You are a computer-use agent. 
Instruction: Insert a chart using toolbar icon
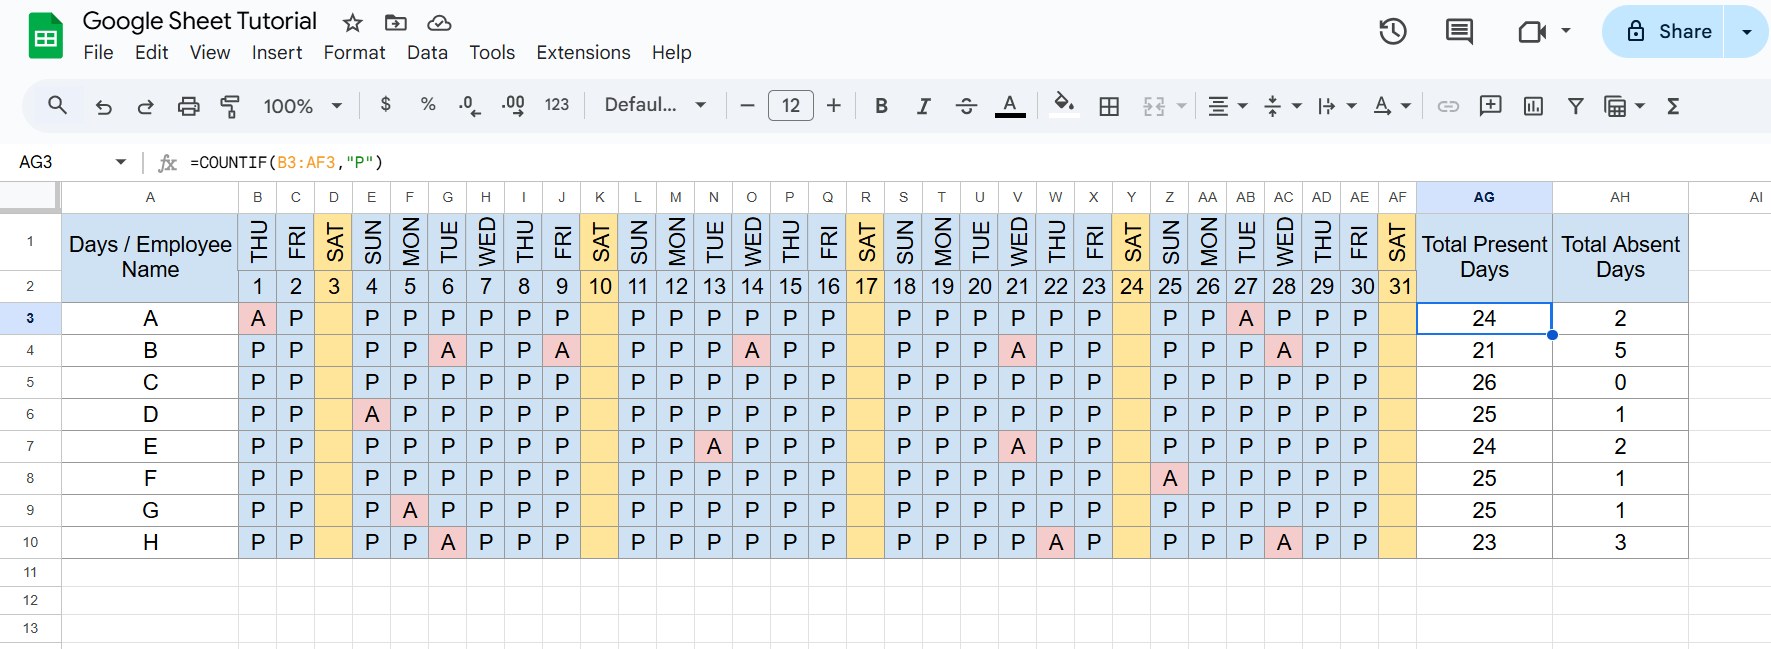pyautogui.click(x=1533, y=106)
